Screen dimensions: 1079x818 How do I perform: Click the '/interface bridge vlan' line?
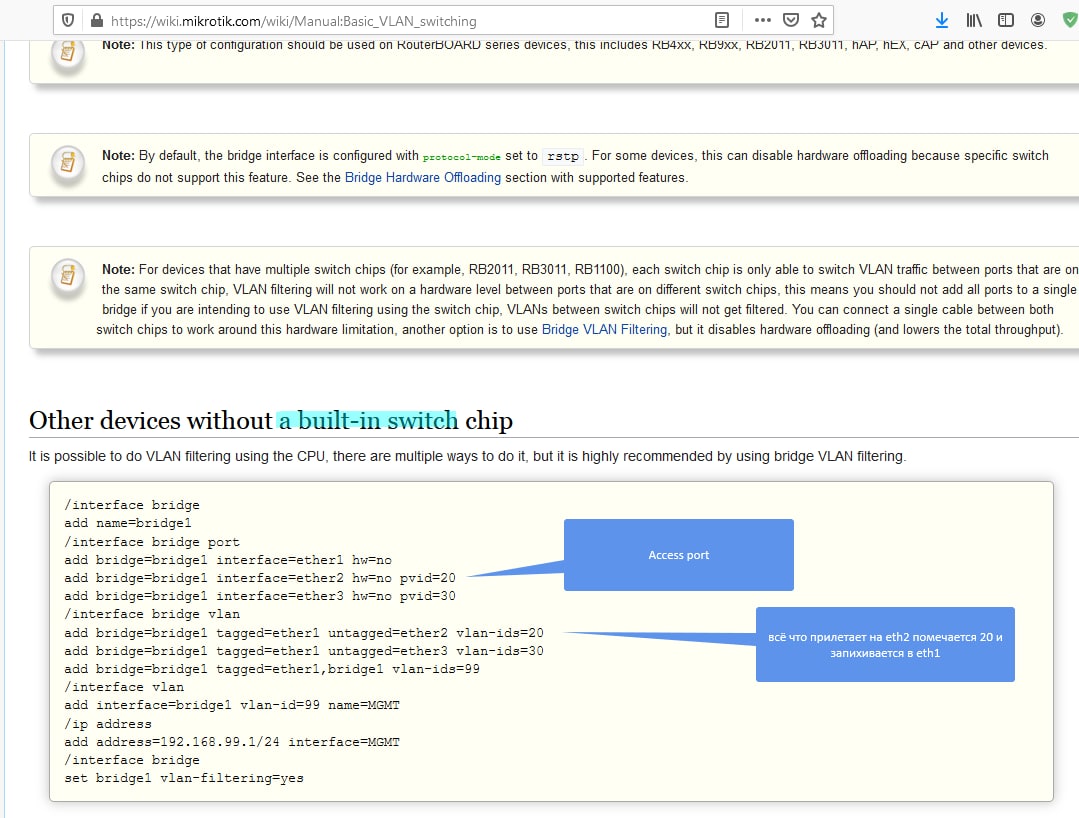[151, 614]
